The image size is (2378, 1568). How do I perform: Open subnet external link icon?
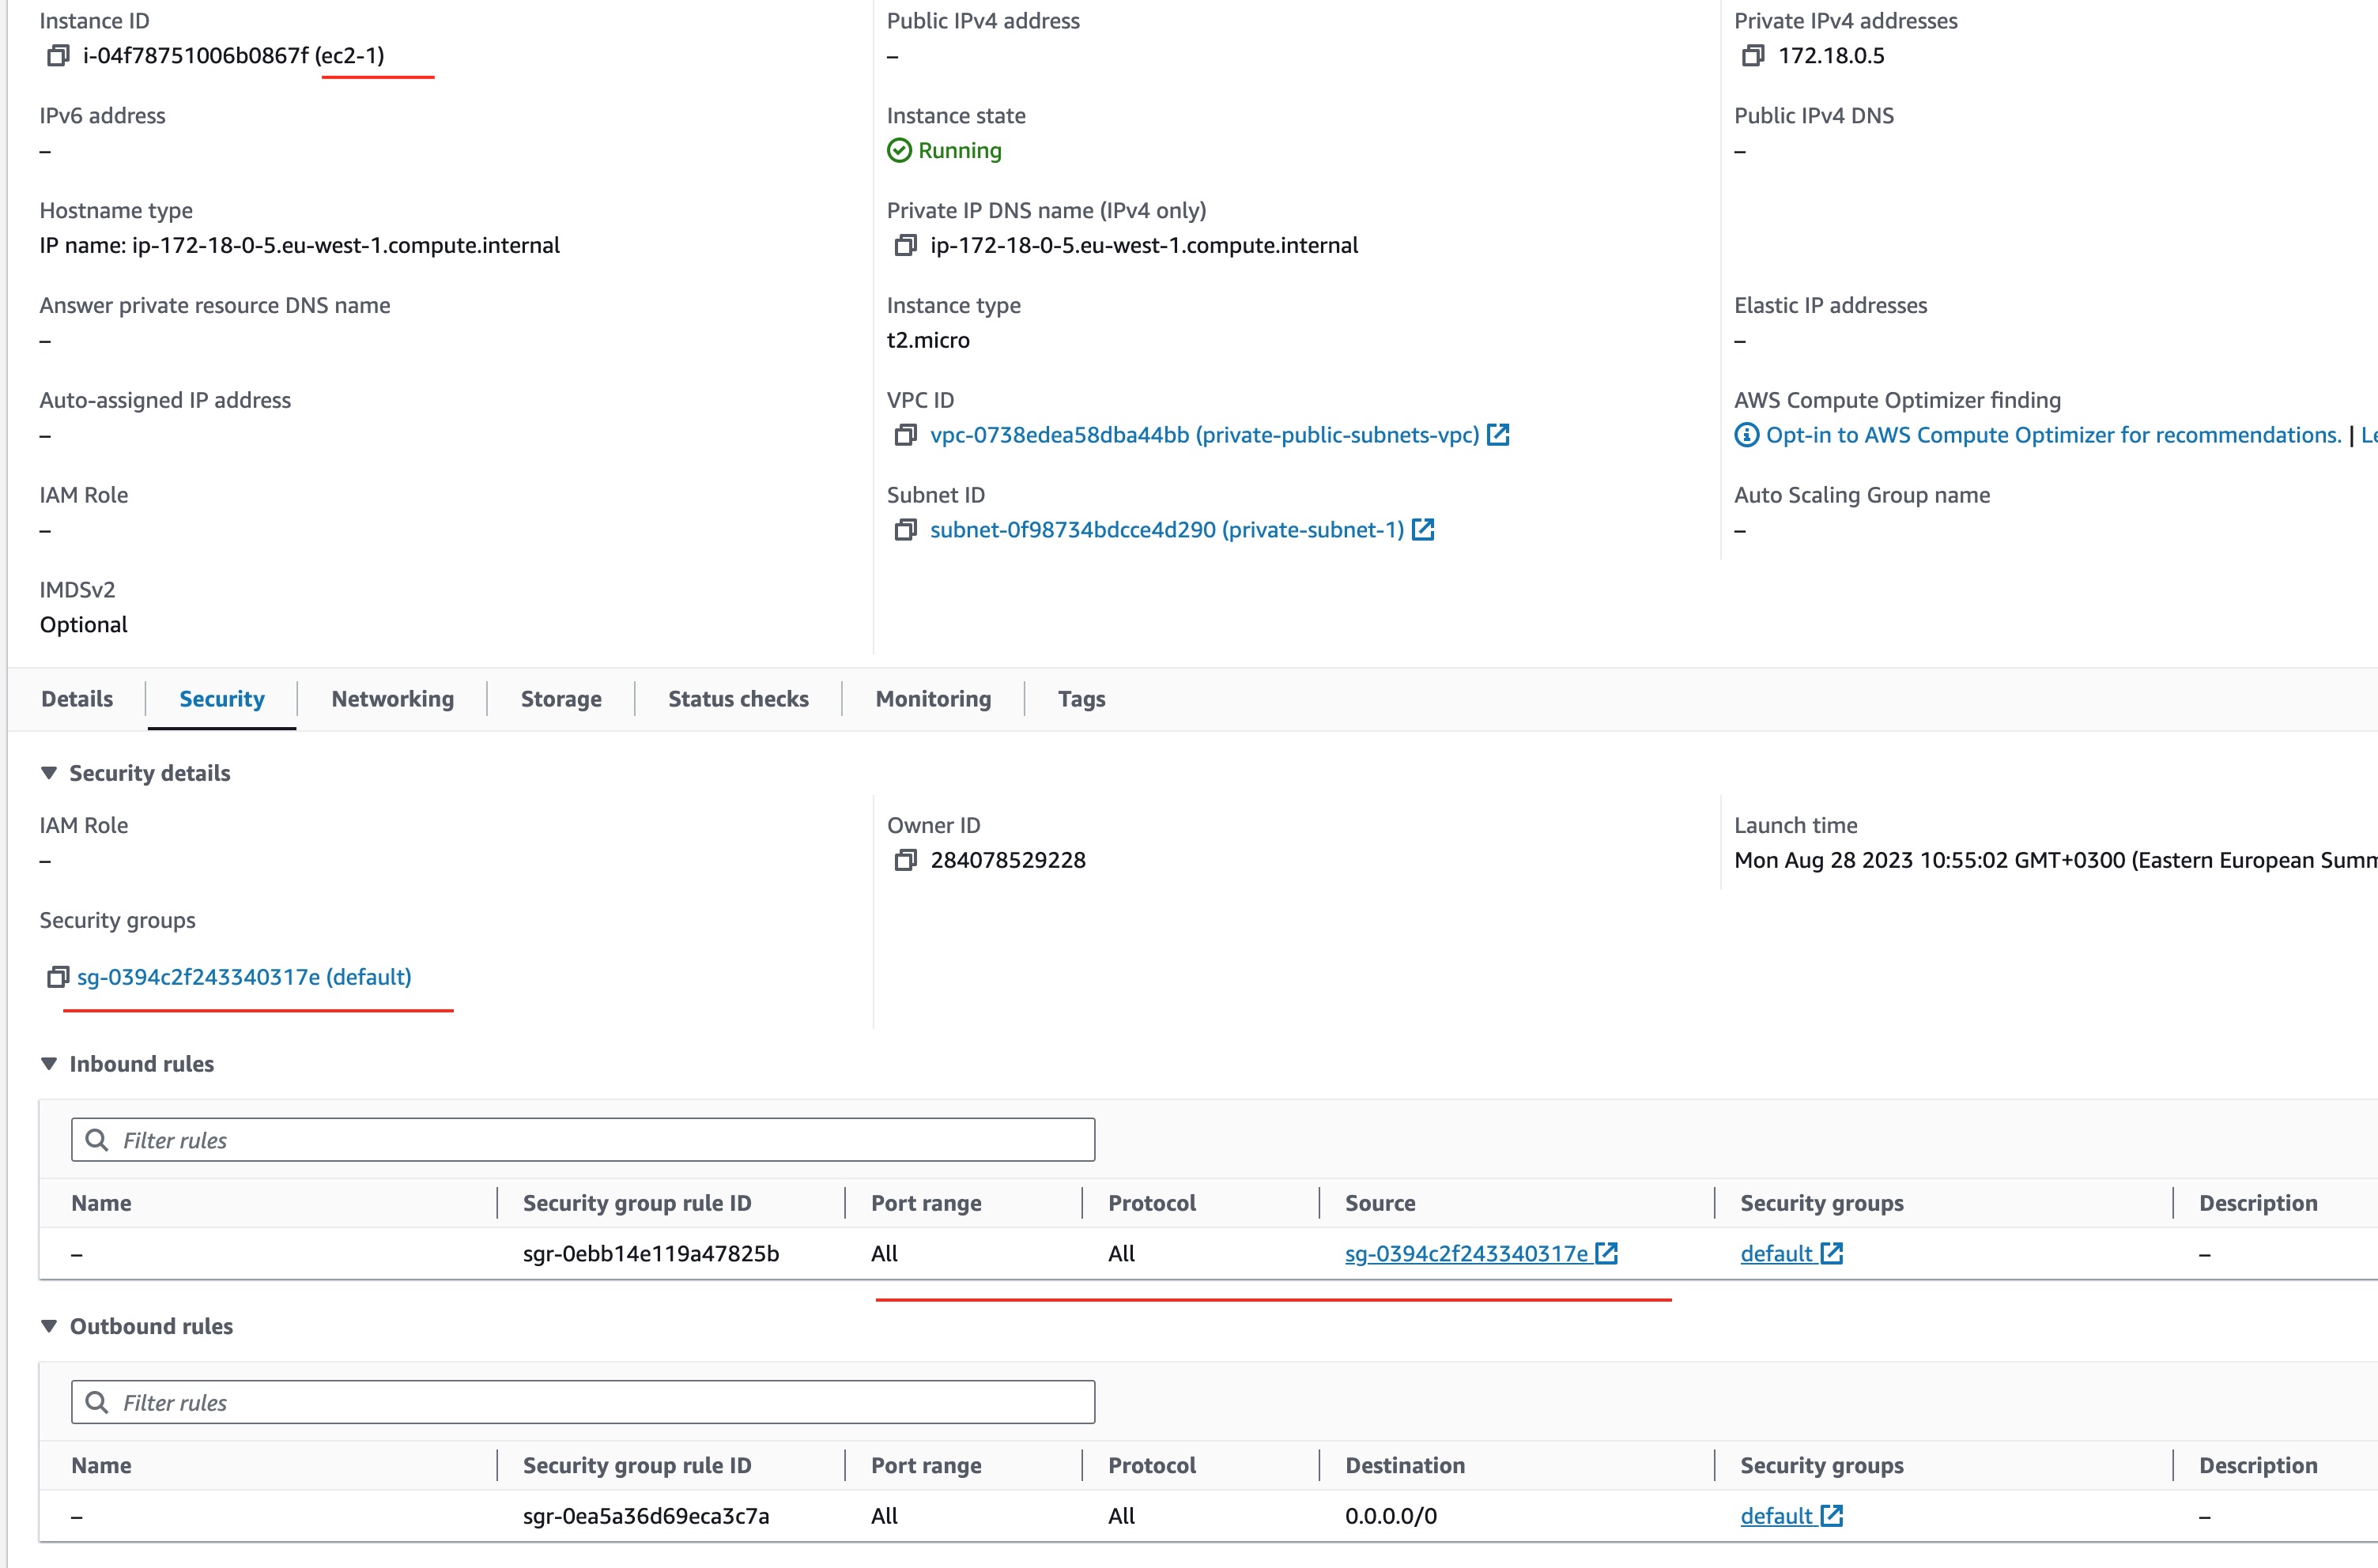tap(1423, 530)
